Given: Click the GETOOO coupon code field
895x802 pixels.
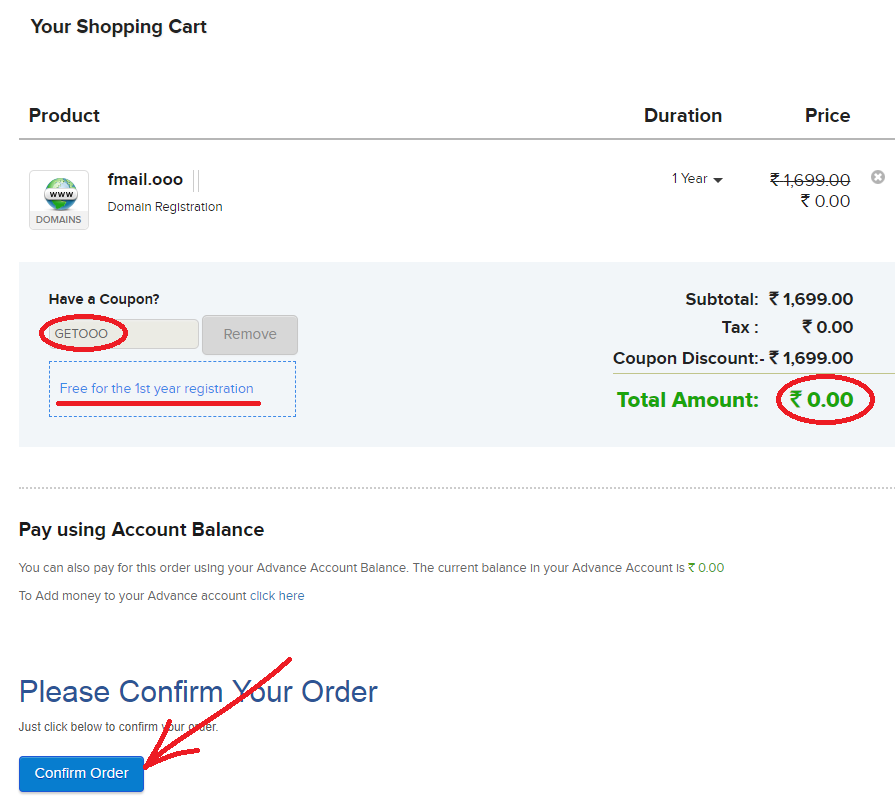Looking at the screenshot, I should pos(124,334).
